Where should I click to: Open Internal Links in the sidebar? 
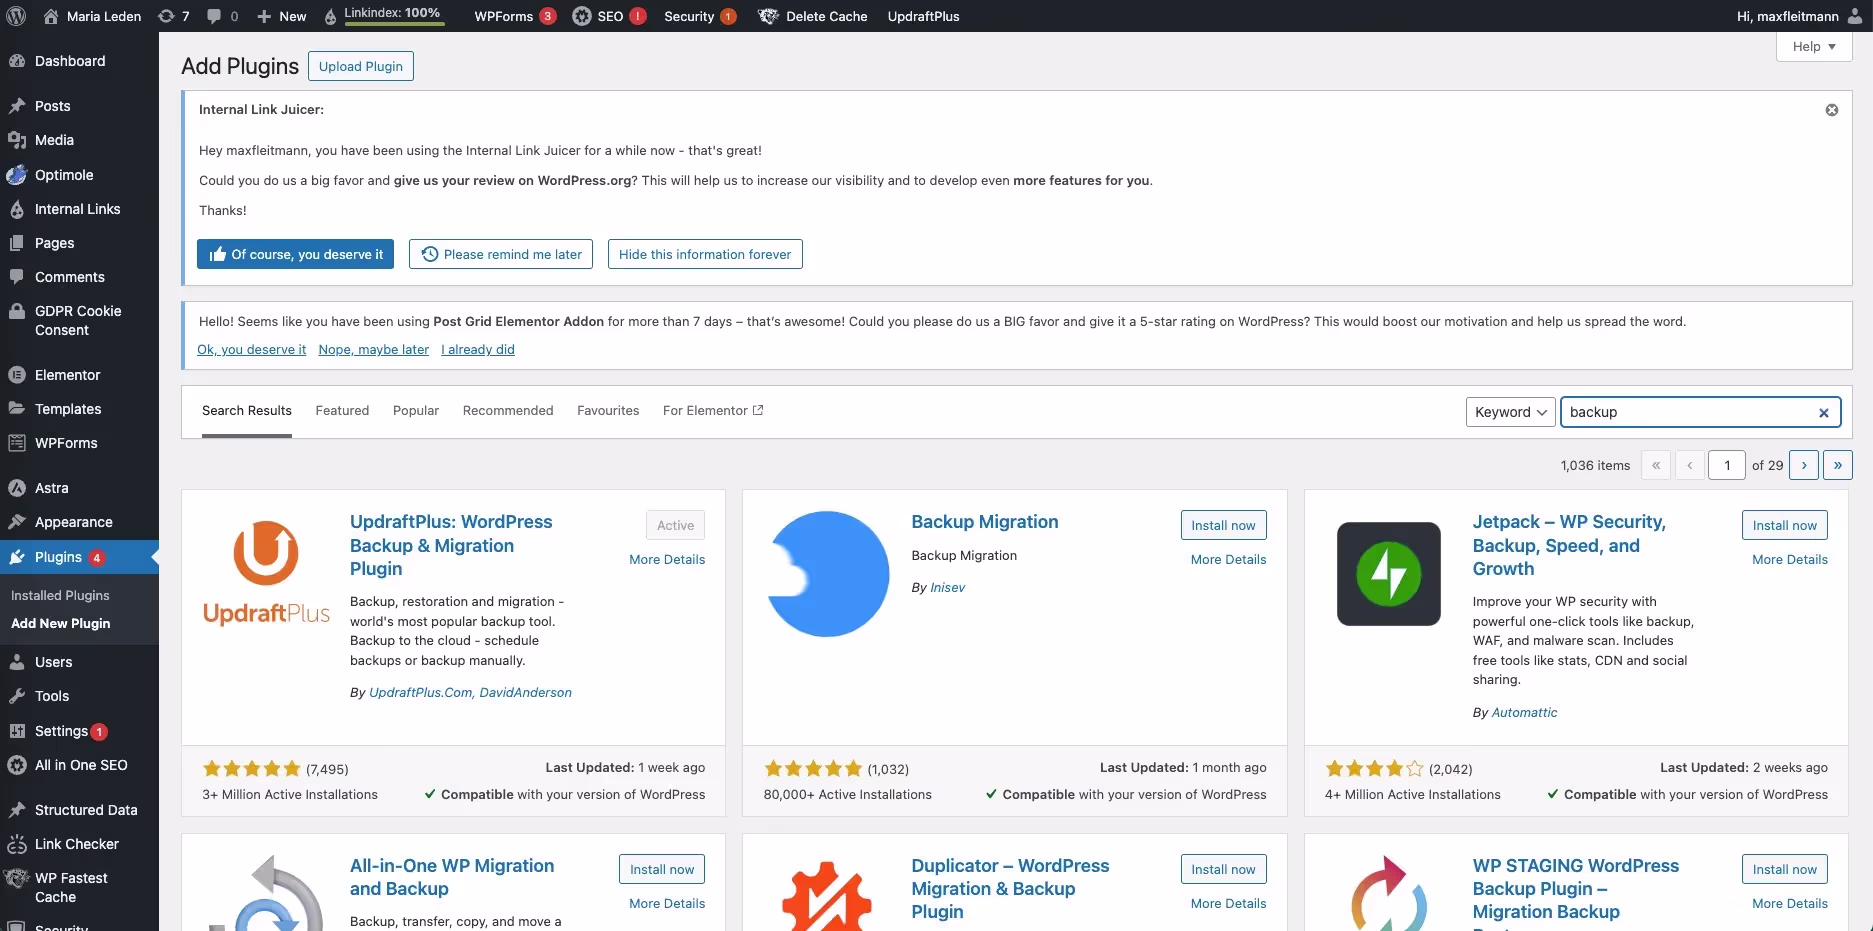pyautogui.click(x=79, y=209)
